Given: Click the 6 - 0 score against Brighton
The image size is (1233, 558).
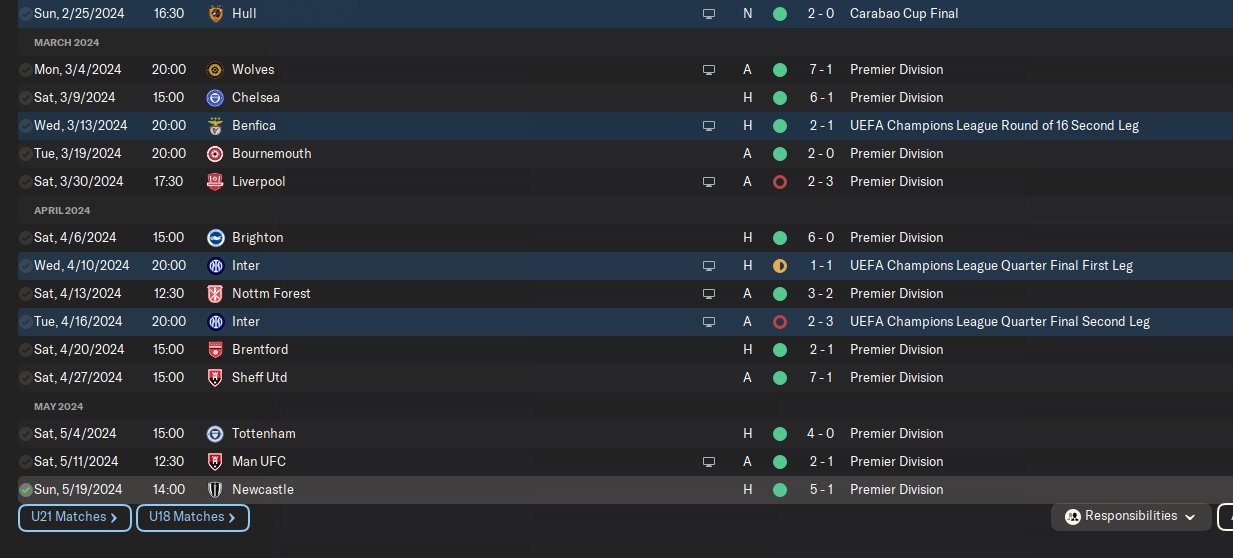Looking at the screenshot, I should click(820, 238).
